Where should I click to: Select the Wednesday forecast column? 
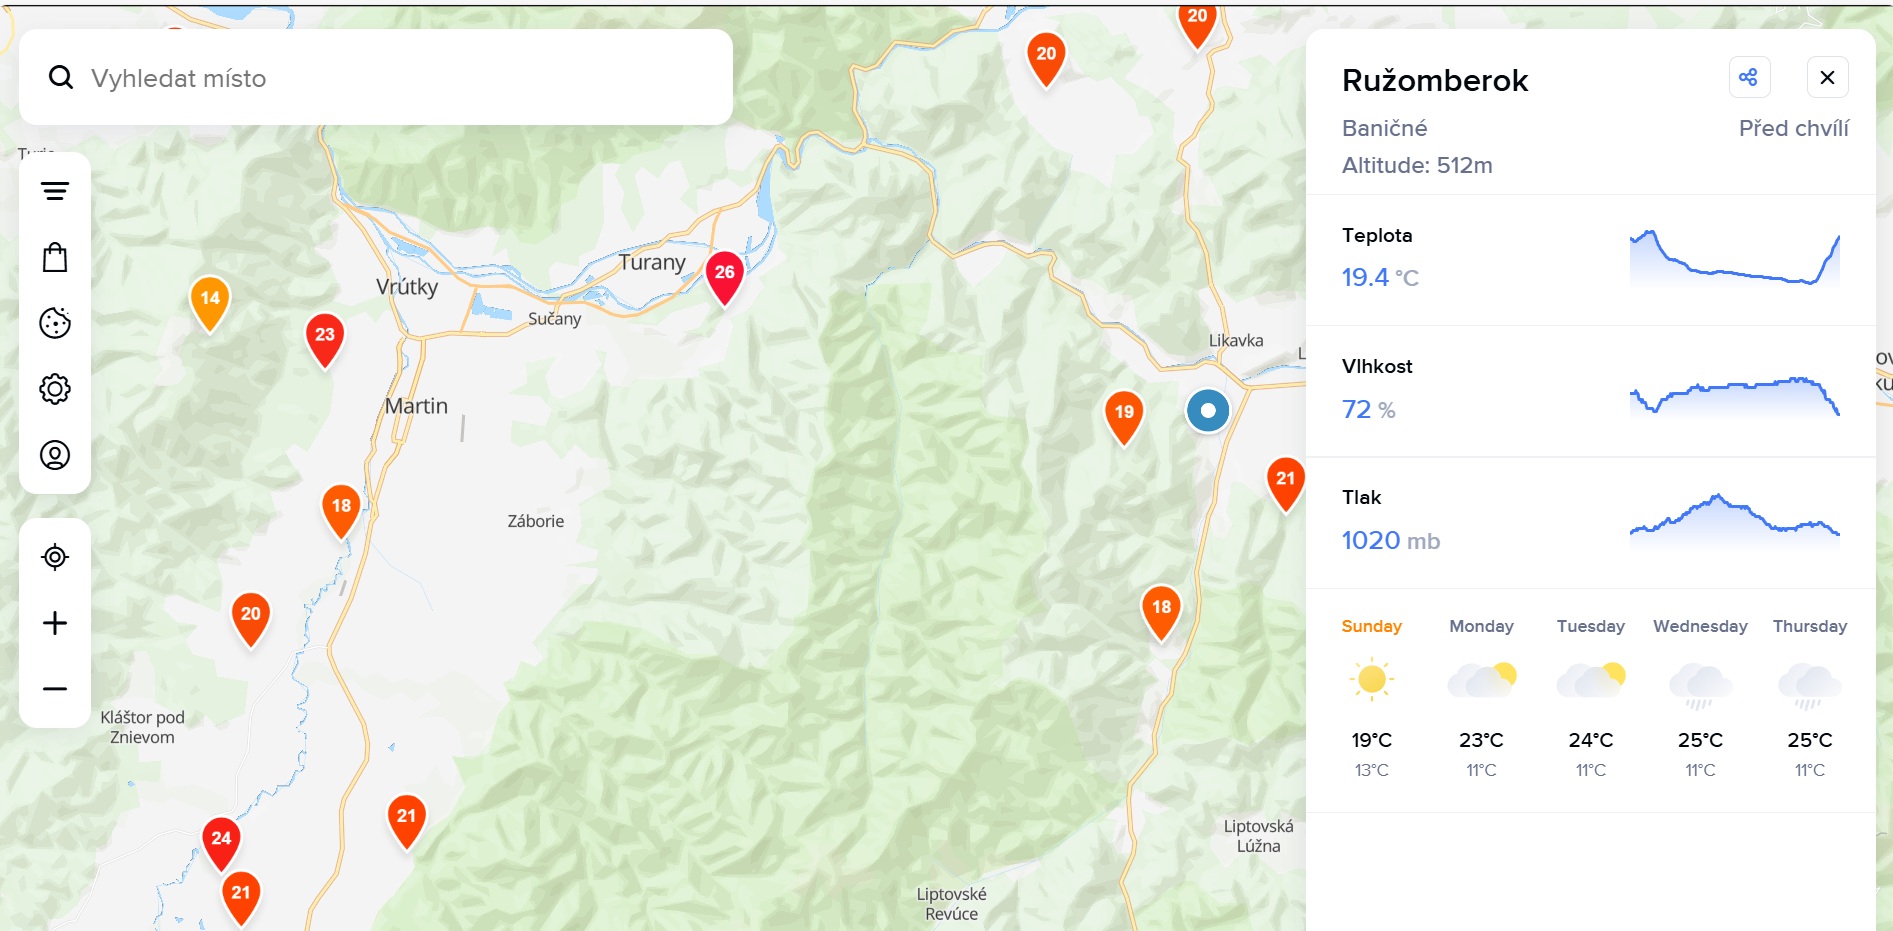pos(1700,697)
